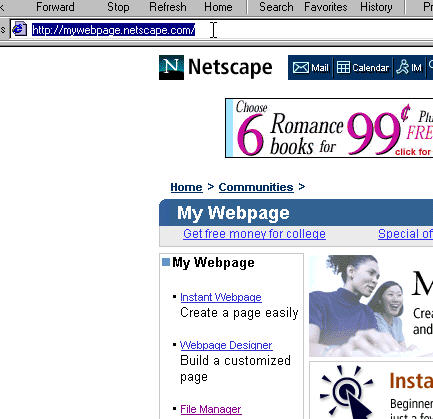The width and height of the screenshot is (433, 419).
Task: Click the Forward toolbar button
Action: tap(55, 7)
